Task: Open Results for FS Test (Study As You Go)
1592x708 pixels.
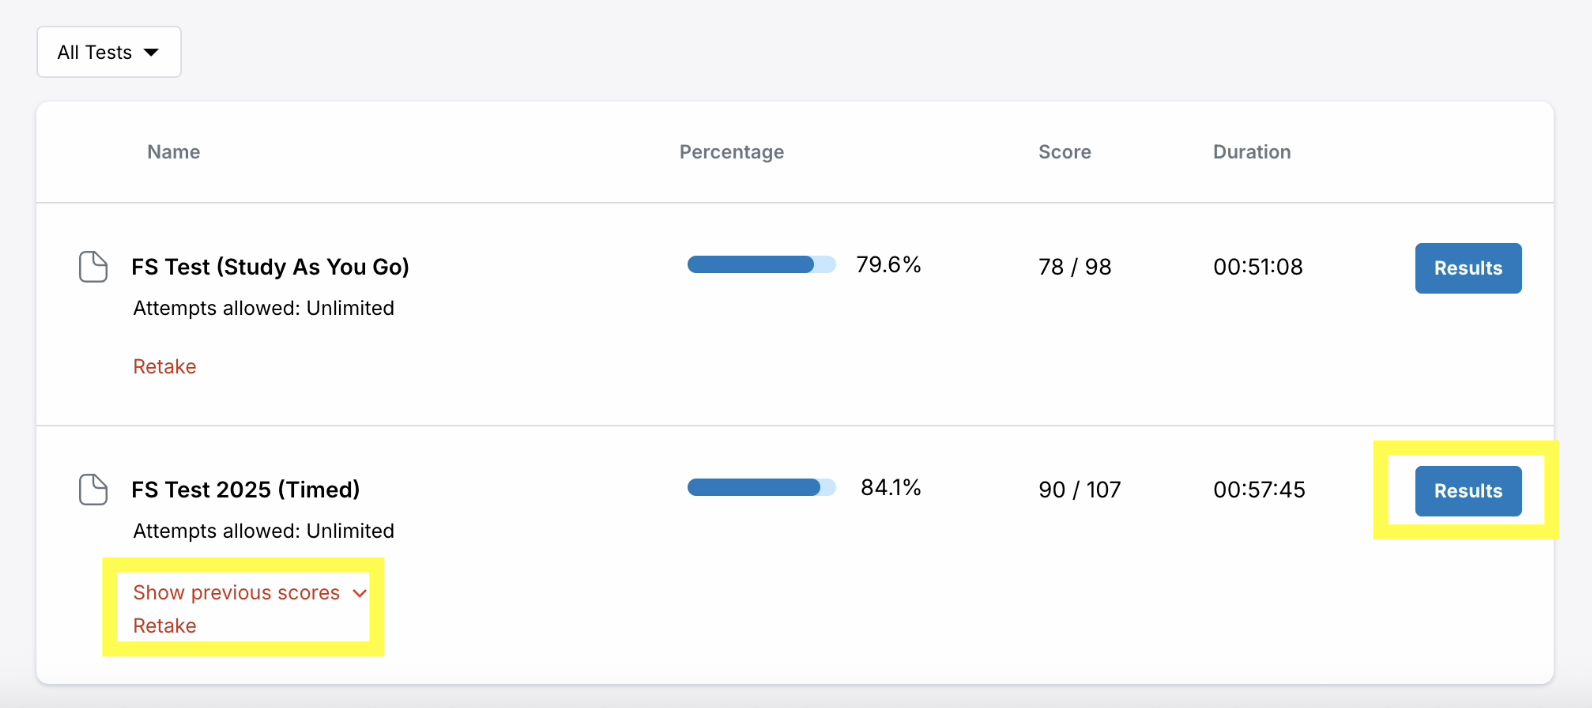Action: pyautogui.click(x=1468, y=268)
